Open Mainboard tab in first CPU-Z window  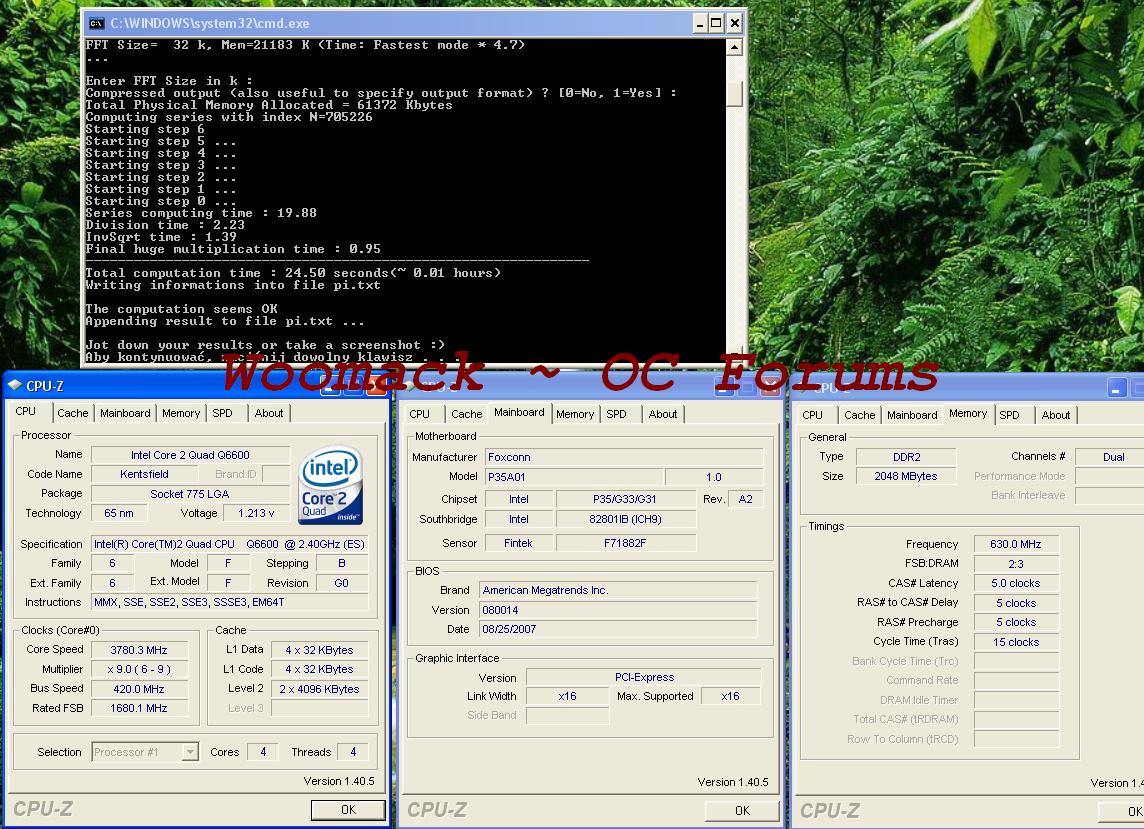point(125,413)
